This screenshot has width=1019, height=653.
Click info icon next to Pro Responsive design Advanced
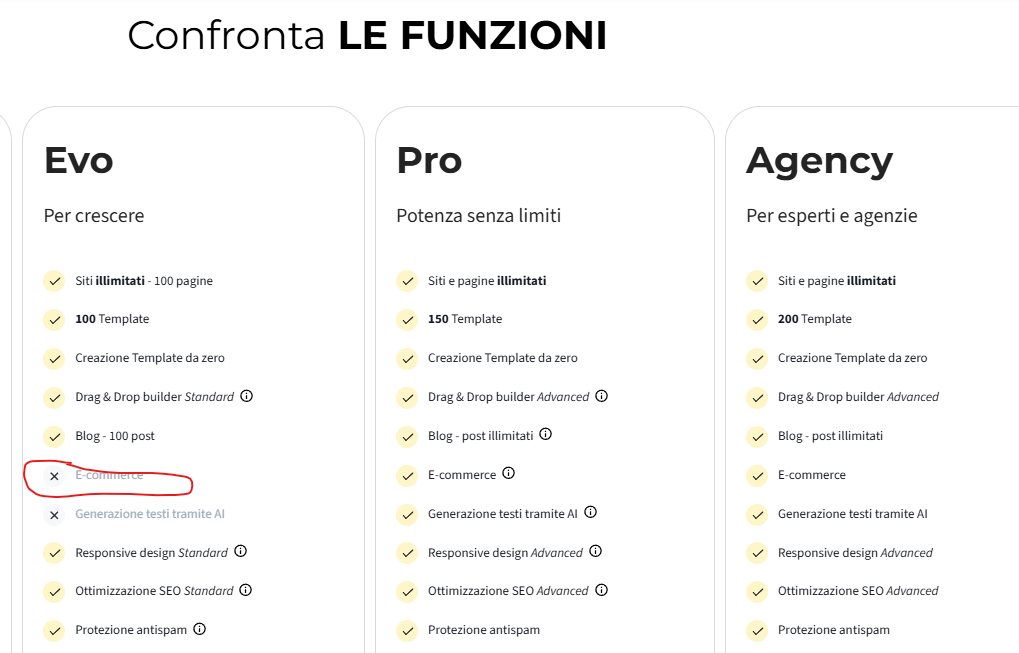click(x=595, y=551)
